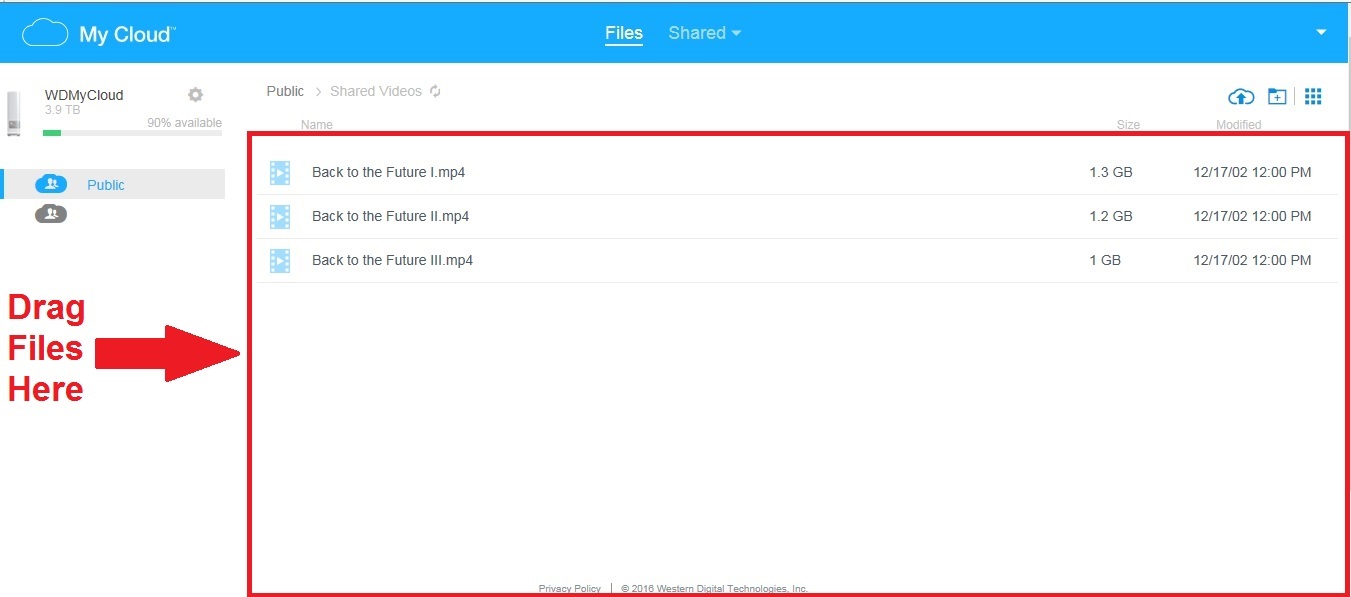1351x597 pixels.
Task: Click My Cloud title text
Action: point(127,35)
